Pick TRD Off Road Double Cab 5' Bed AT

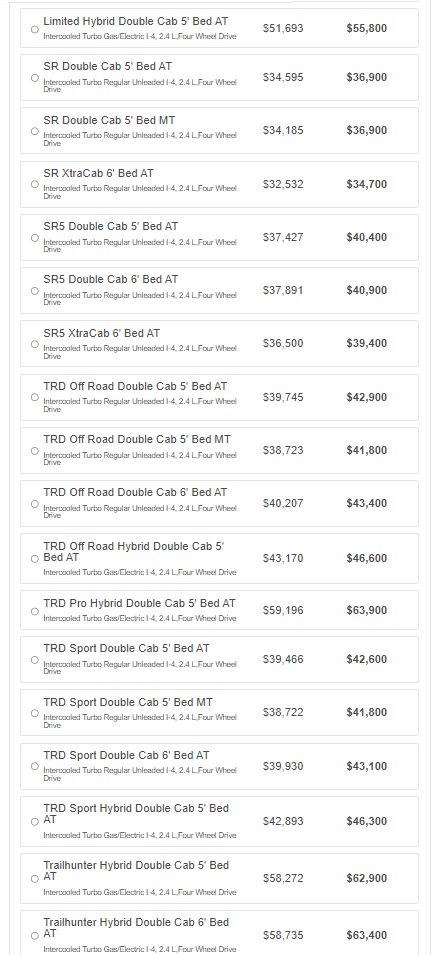click(x=35, y=397)
